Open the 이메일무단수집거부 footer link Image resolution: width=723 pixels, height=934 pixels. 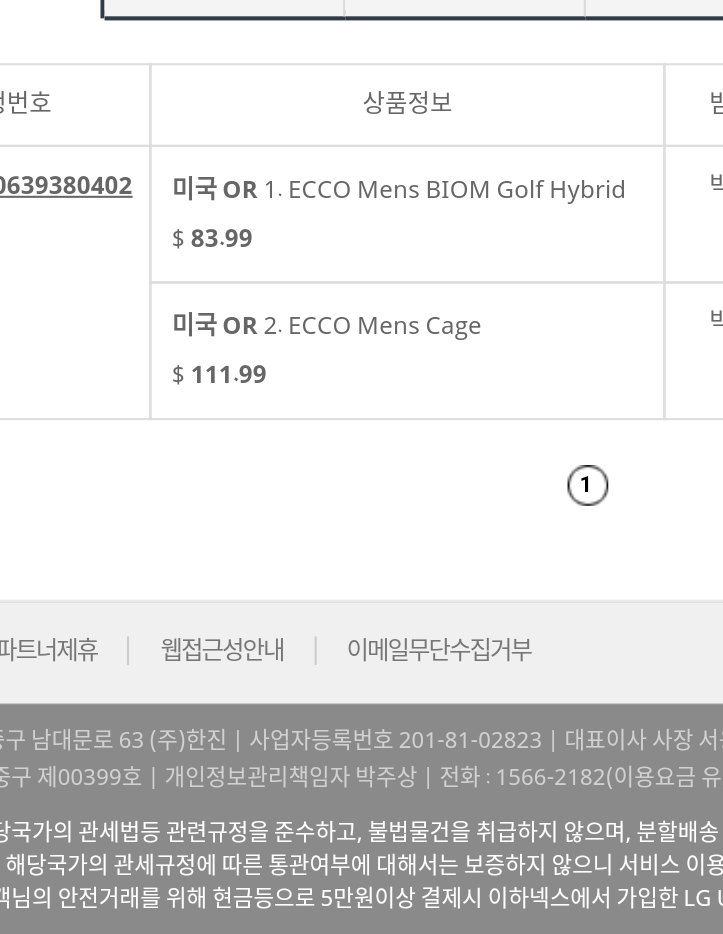pos(439,650)
